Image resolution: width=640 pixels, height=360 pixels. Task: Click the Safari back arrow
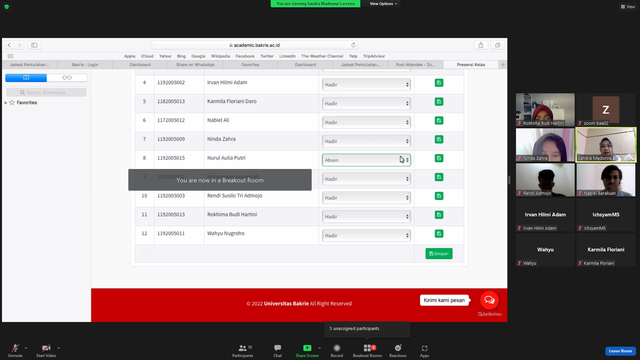(9, 45)
